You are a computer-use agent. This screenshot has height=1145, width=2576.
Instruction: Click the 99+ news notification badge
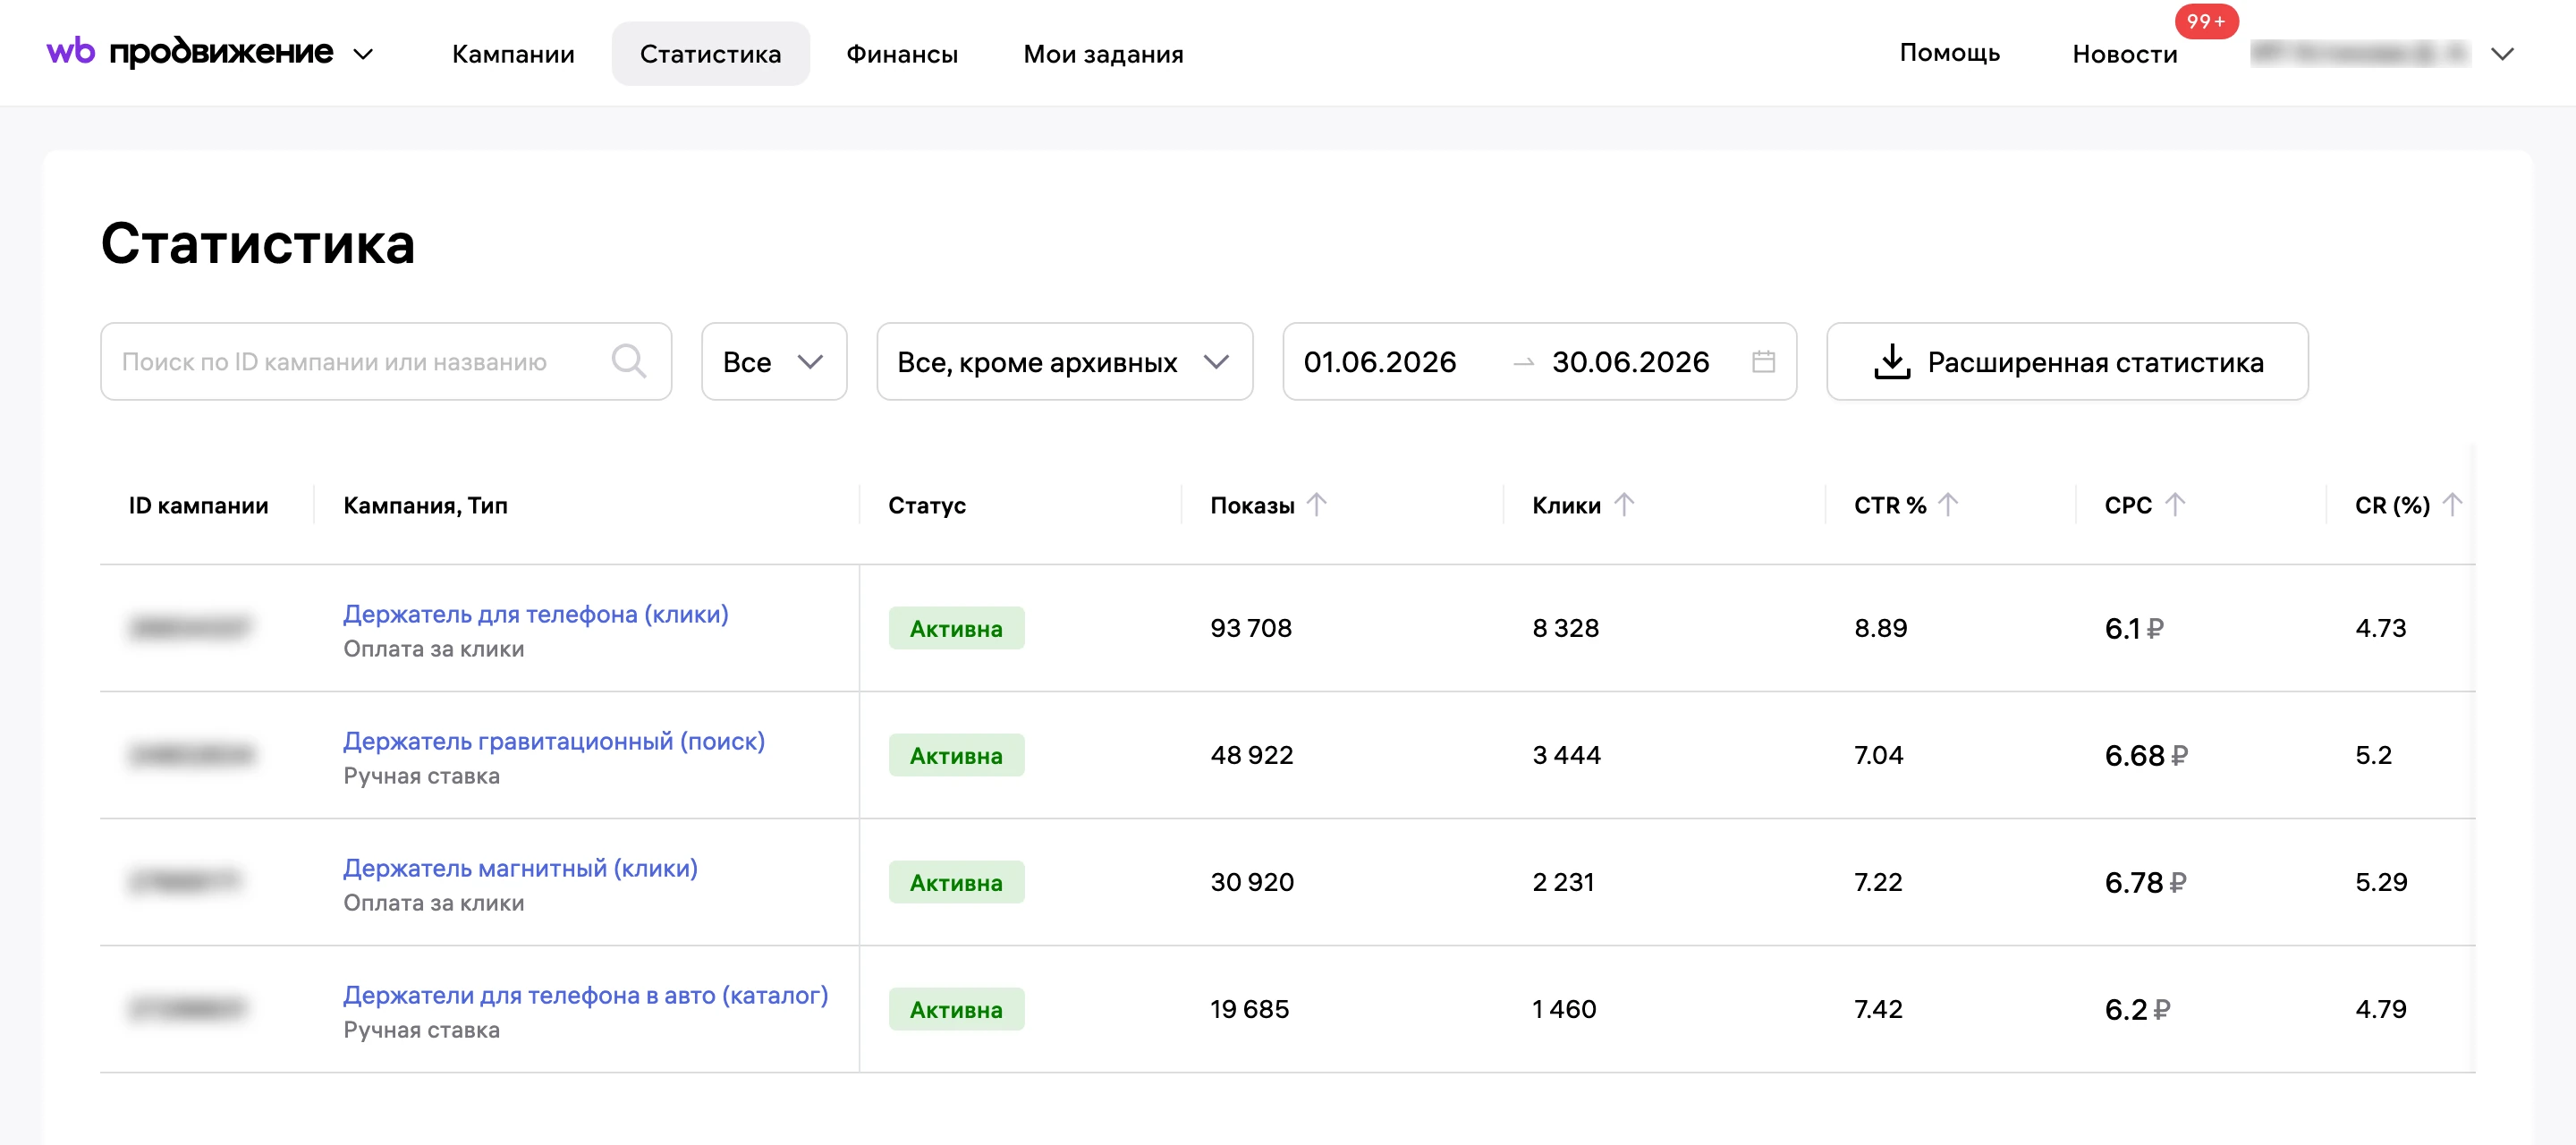pyautogui.click(x=2205, y=21)
